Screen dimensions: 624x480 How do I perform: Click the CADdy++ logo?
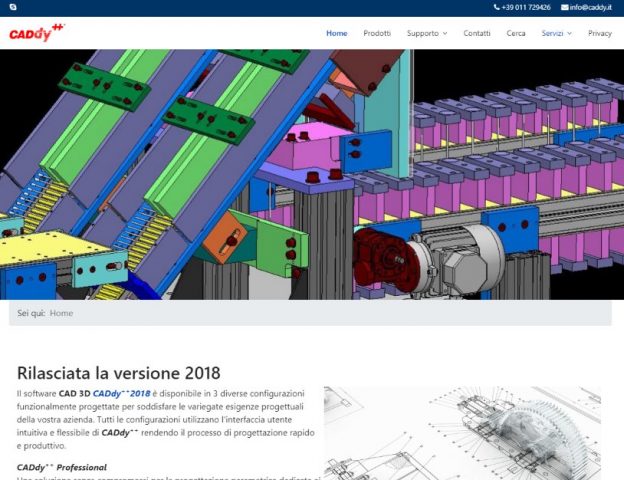[x=37, y=33]
